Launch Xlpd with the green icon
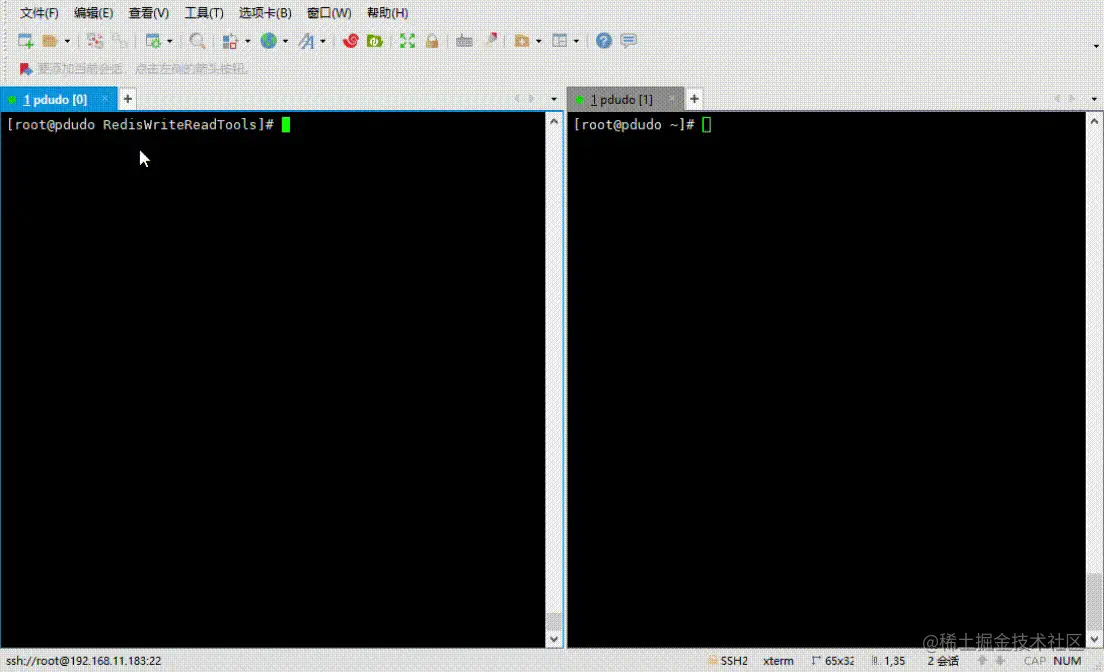The height and width of the screenshot is (672, 1104). tap(375, 41)
